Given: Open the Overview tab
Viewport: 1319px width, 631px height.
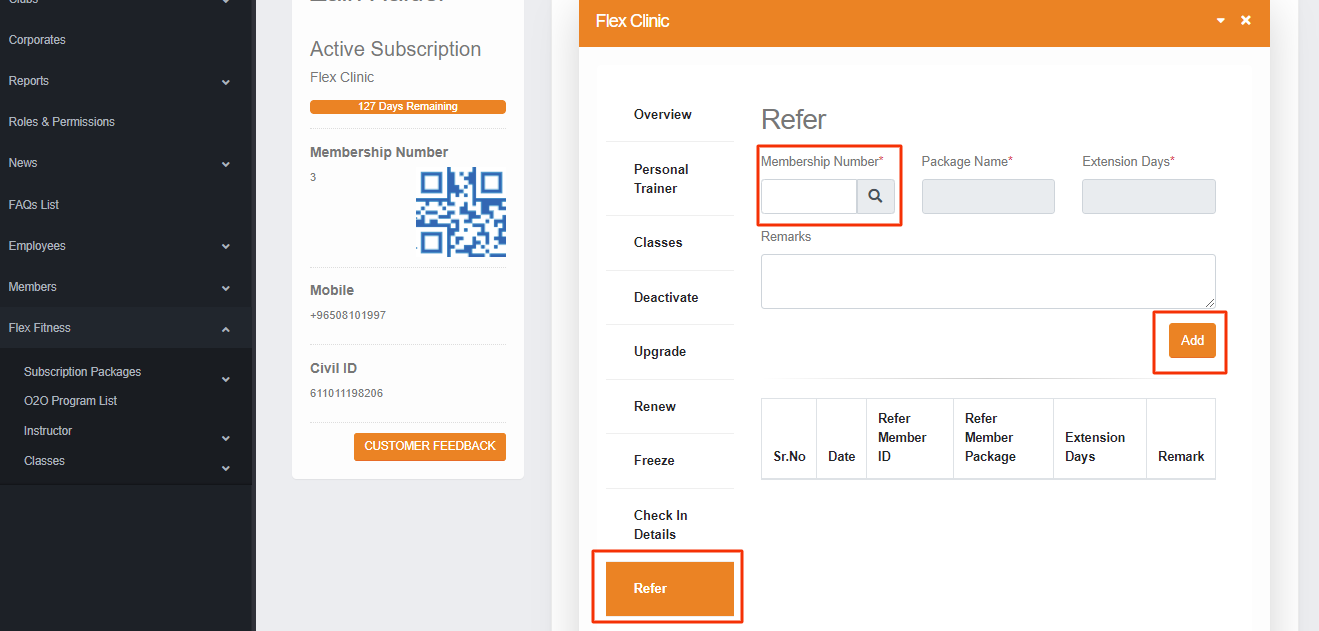Looking at the screenshot, I should tap(662, 115).
